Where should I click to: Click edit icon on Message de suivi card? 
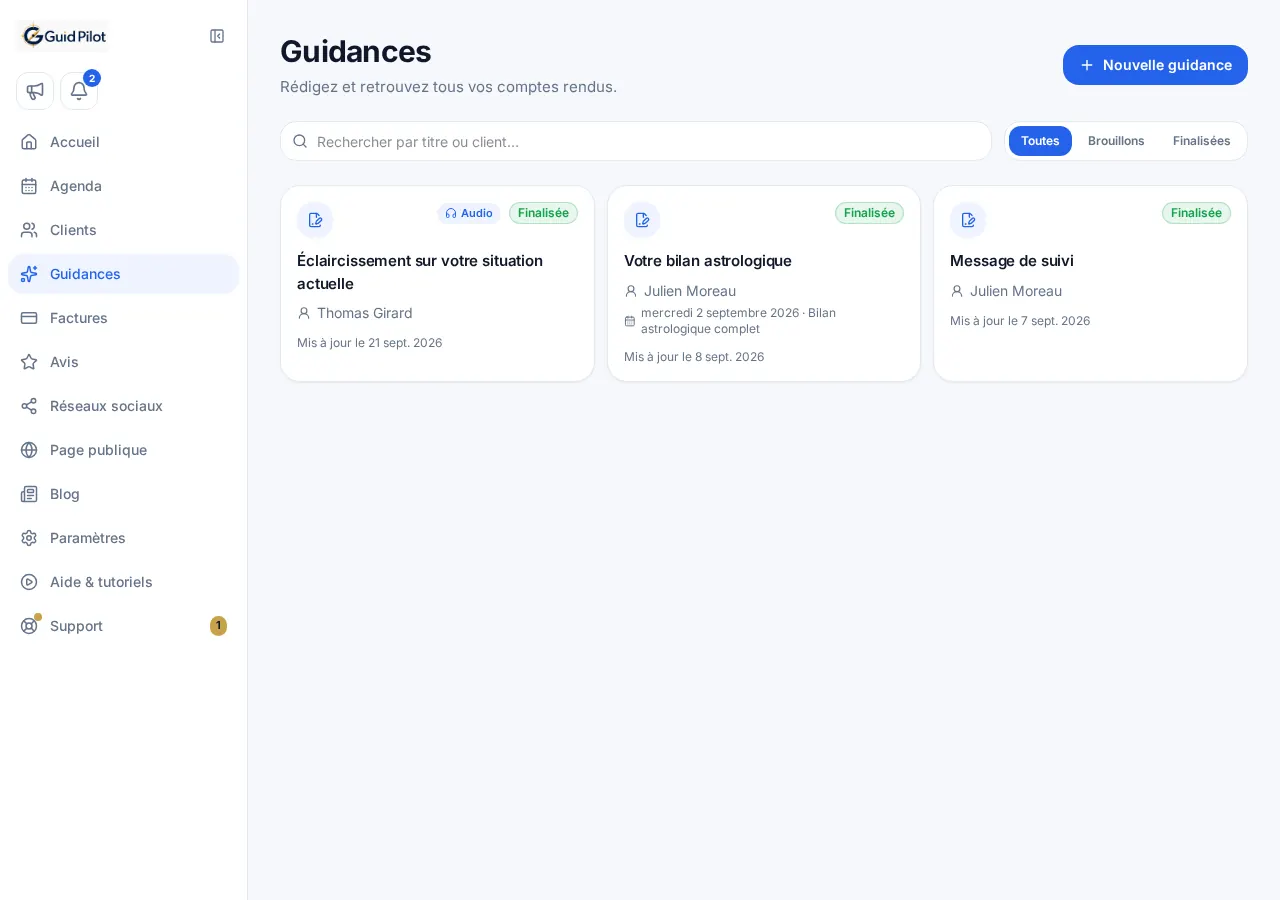(968, 220)
